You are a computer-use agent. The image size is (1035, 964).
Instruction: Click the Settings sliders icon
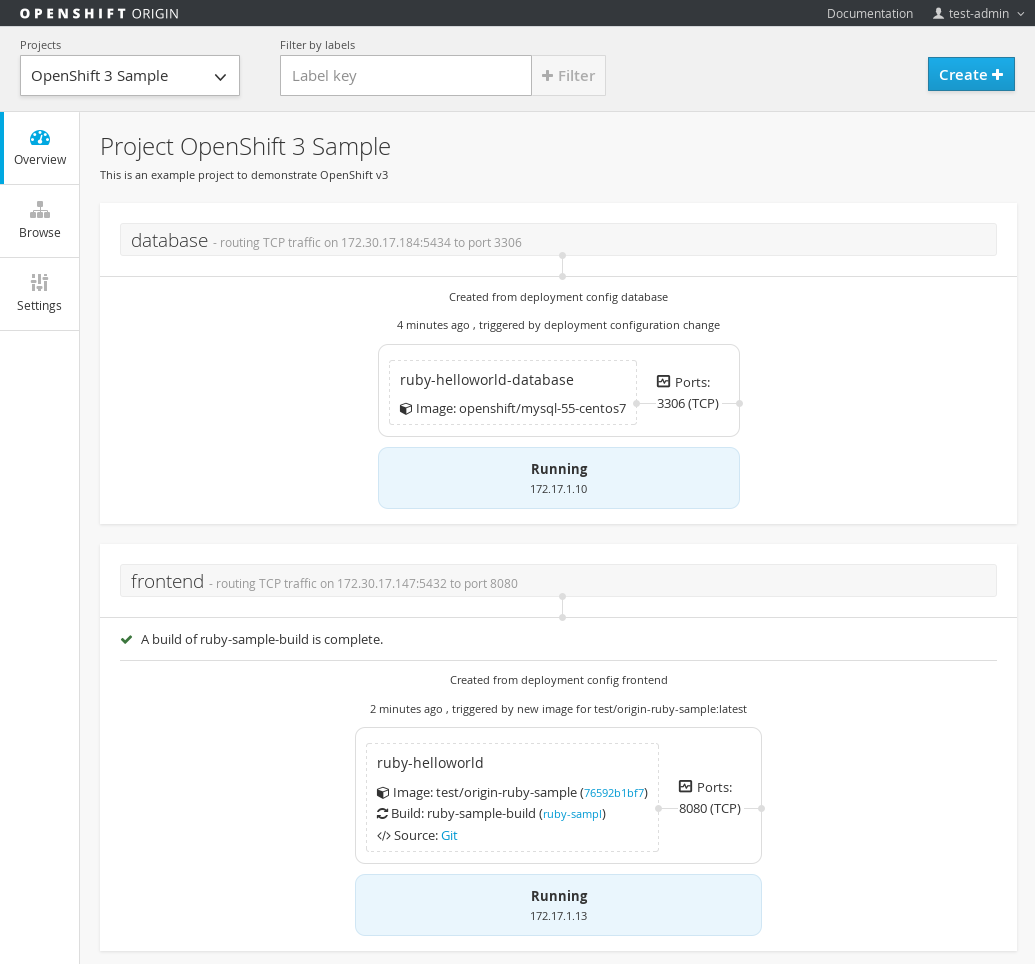pos(40,283)
